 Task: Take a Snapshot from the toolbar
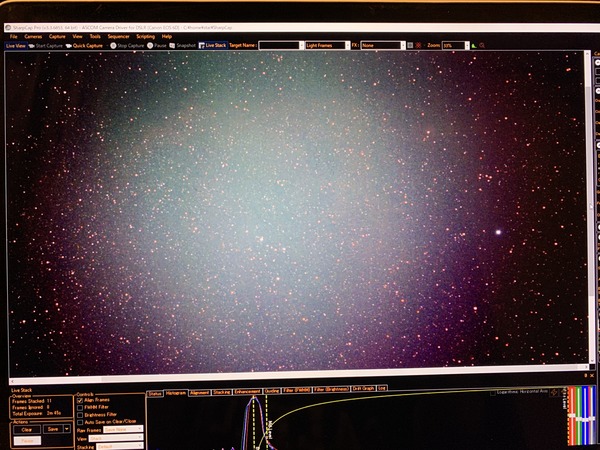tap(183, 46)
